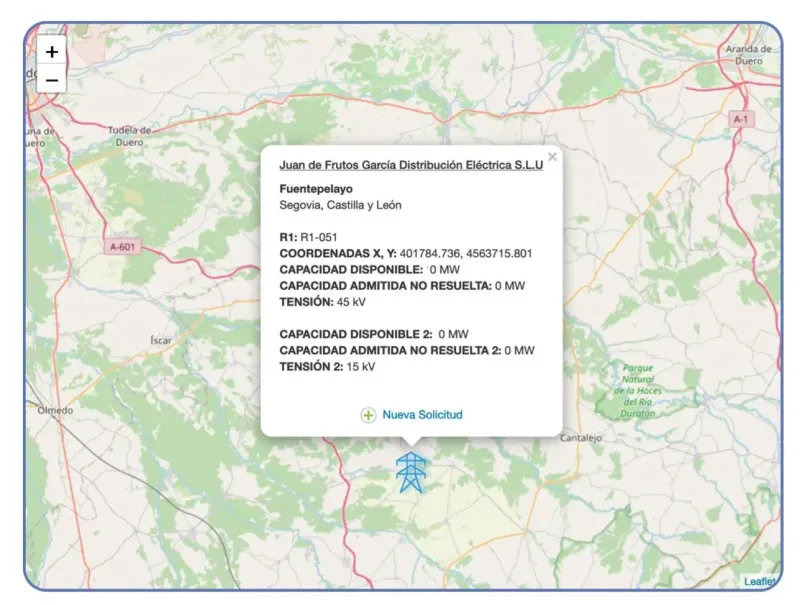Zoom in on the map

point(52,51)
